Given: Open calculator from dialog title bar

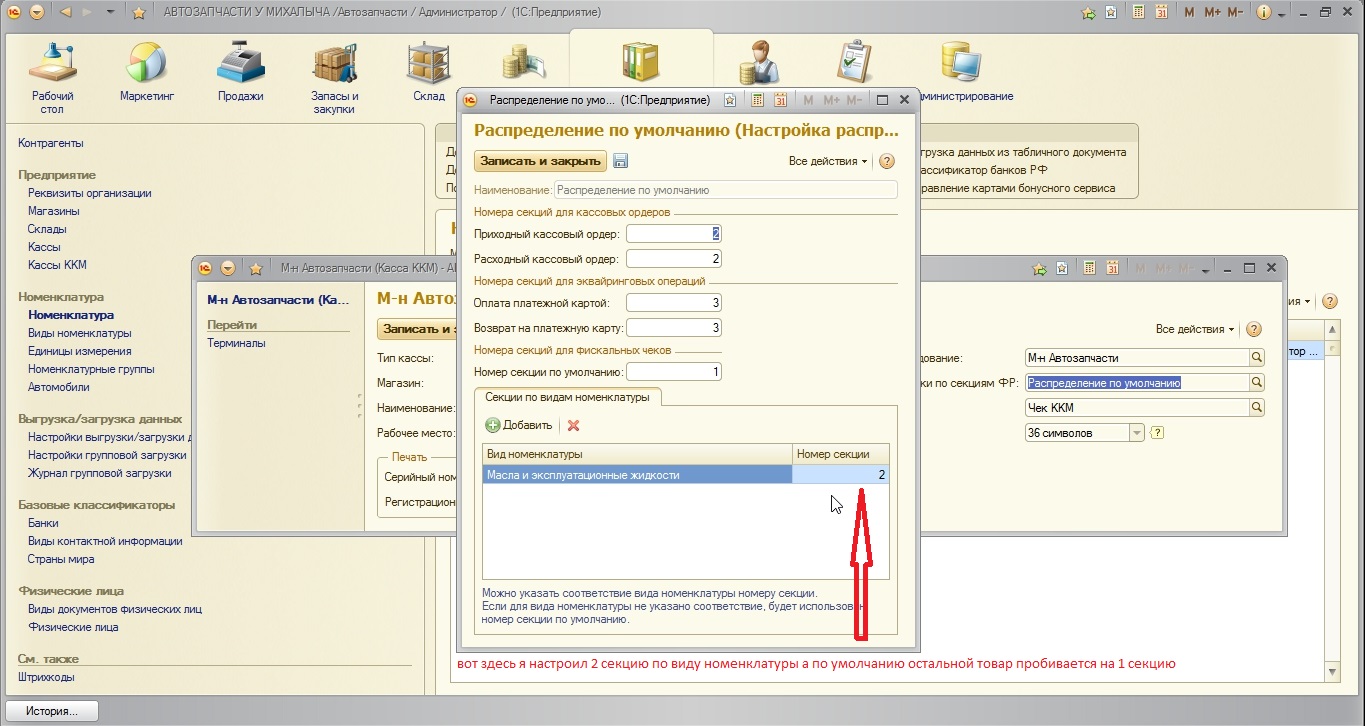Looking at the screenshot, I should (x=758, y=100).
